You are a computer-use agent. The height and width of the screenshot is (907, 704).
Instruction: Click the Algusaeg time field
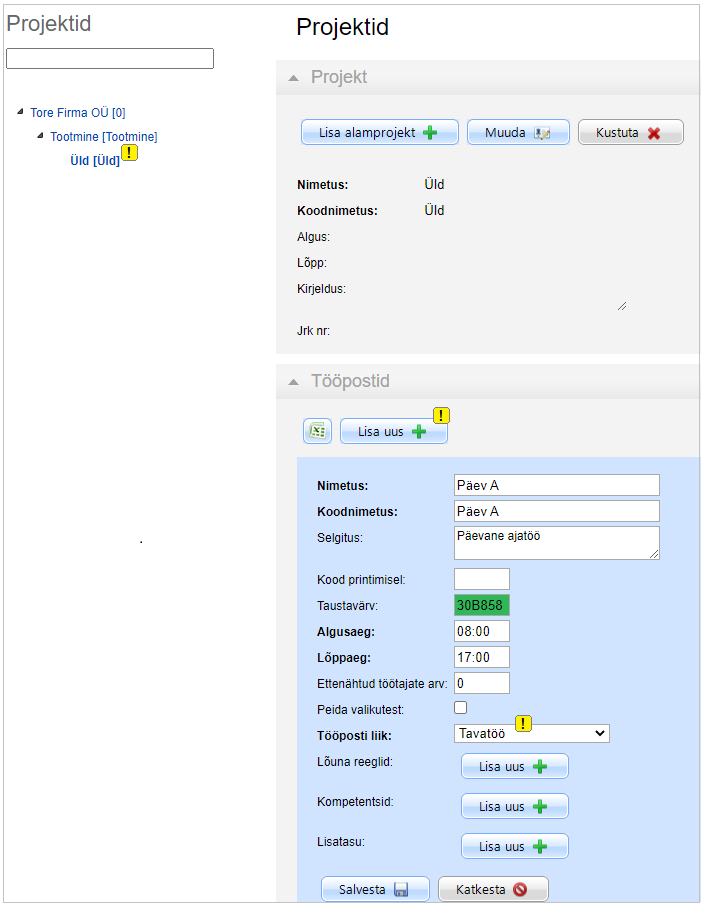[481, 631]
